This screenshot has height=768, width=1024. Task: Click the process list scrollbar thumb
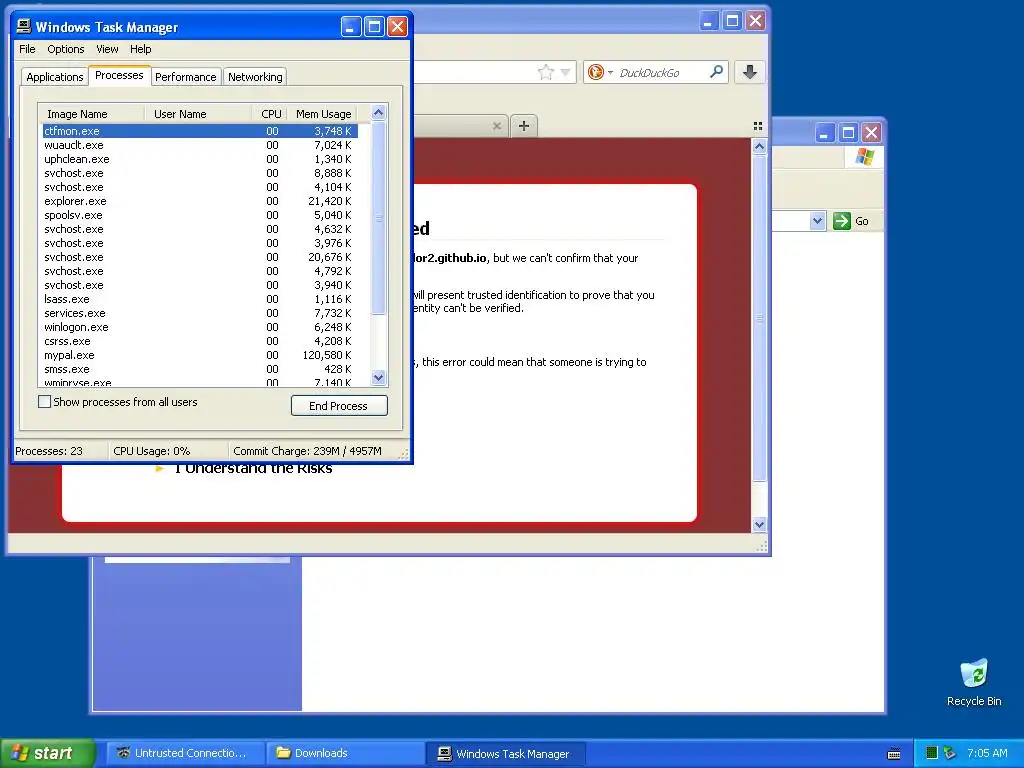[x=378, y=219]
